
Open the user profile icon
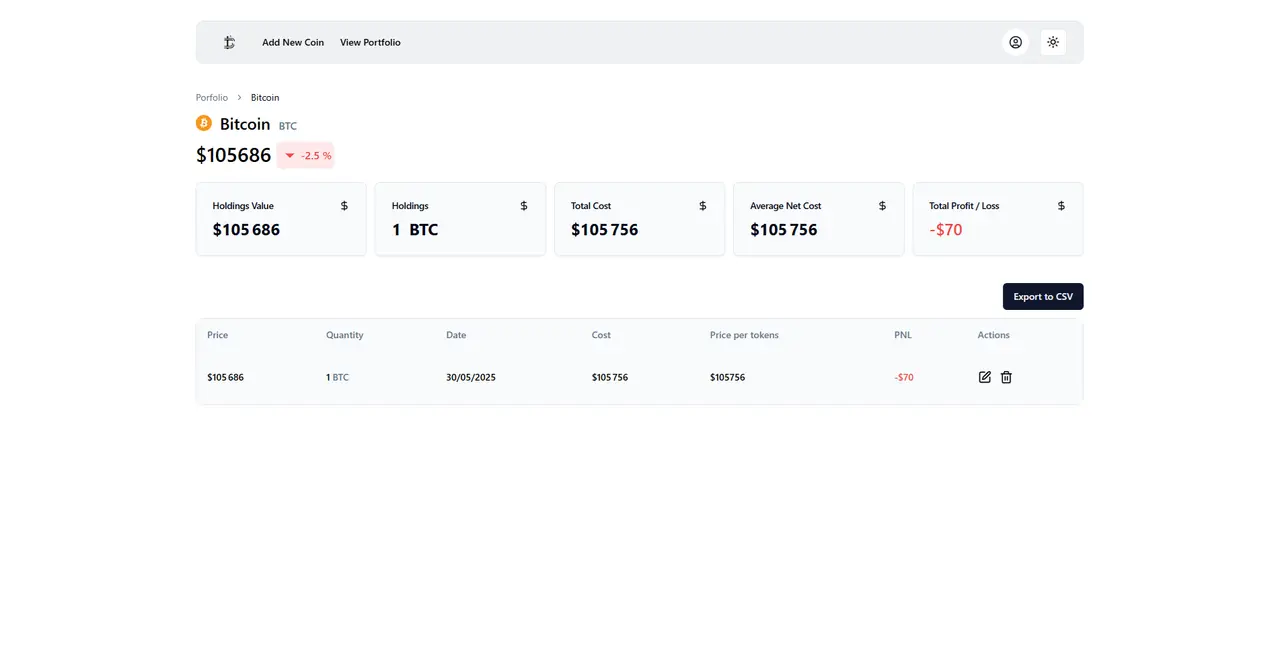(x=1015, y=42)
